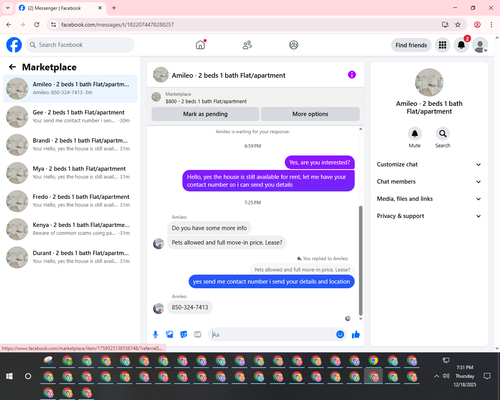Click the '850-324-7413' message bubble
Screen dimensions: 500x400
point(190,307)
